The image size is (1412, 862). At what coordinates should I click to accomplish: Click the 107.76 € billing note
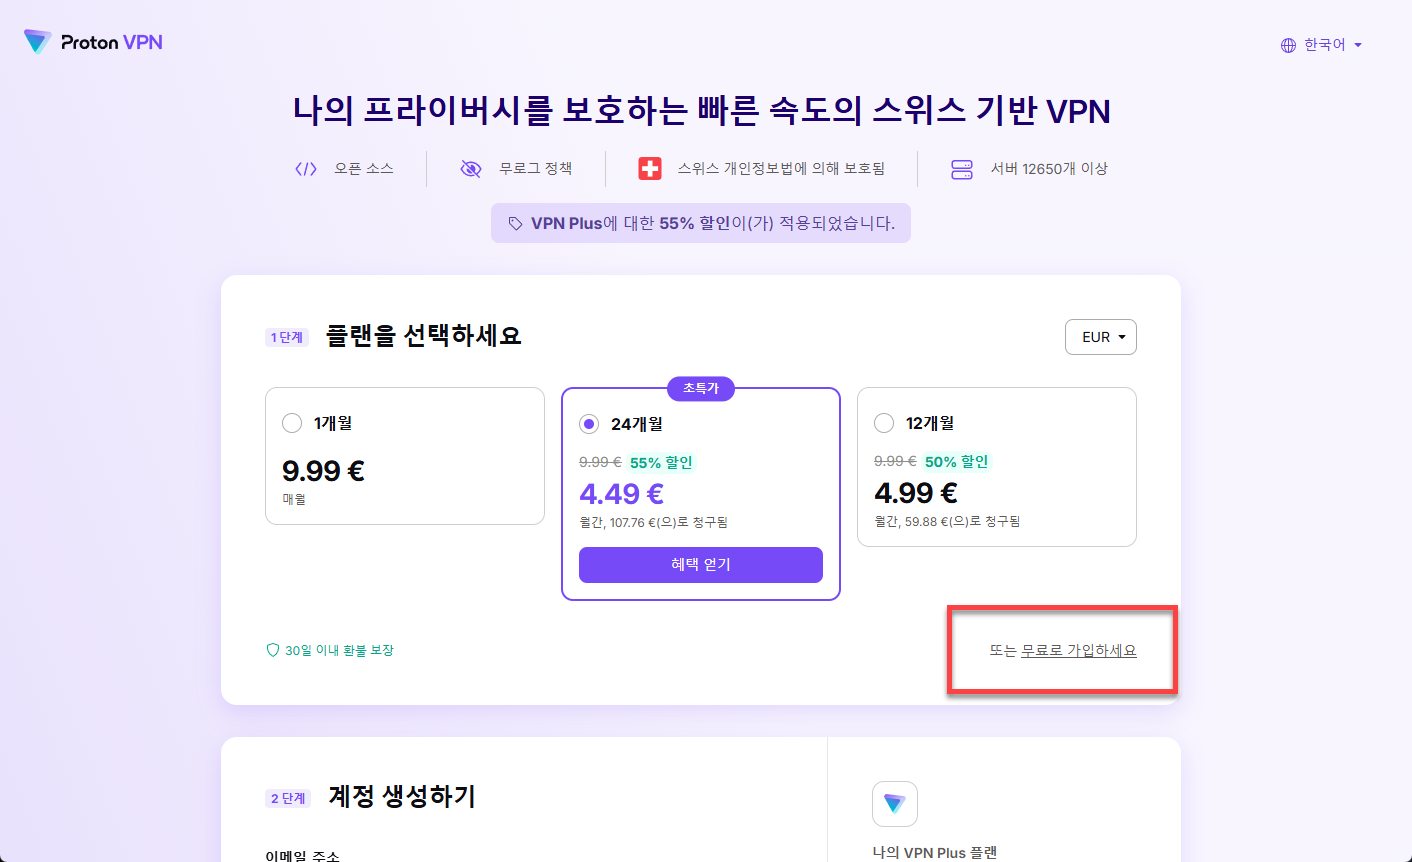[x=654, y=523]
